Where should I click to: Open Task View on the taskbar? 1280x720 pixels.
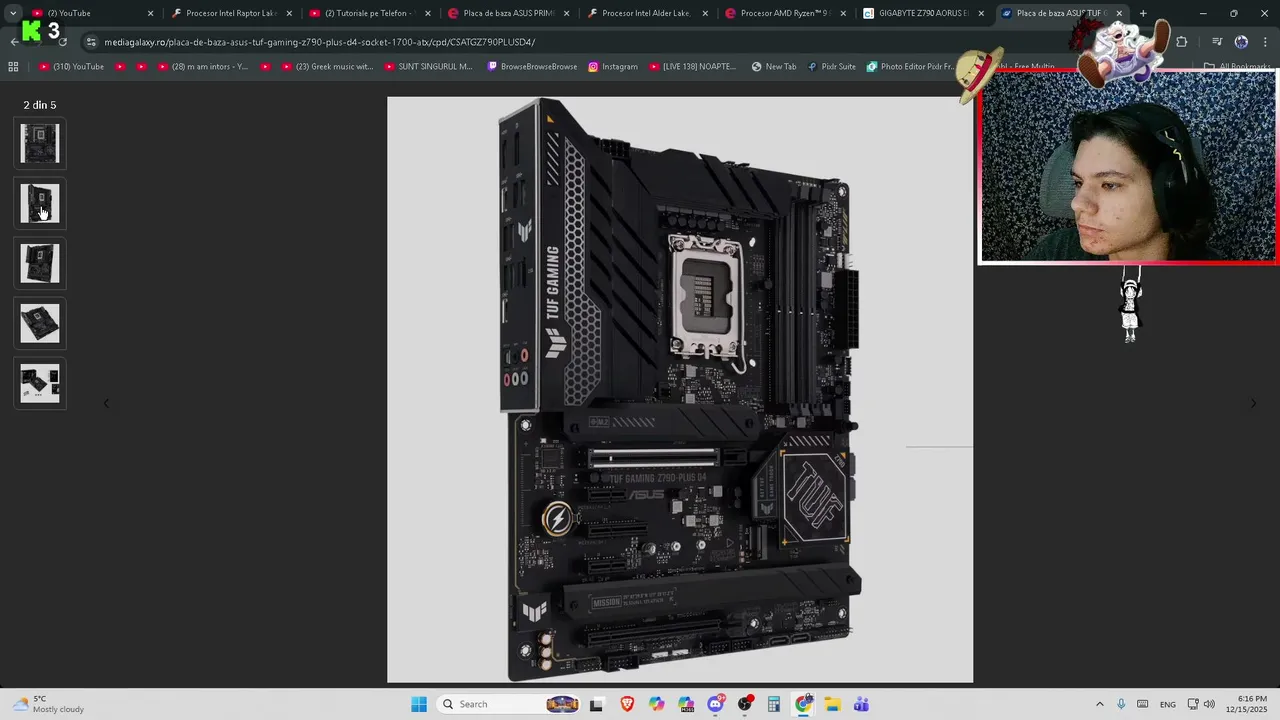click(597, 704)
